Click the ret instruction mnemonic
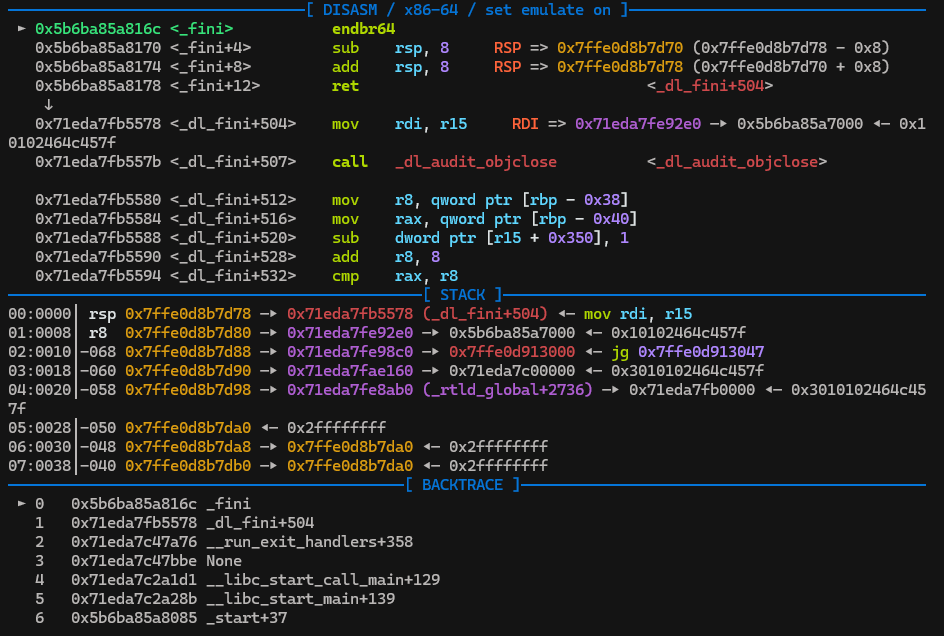944x636 pixels. tap(345, 86)
